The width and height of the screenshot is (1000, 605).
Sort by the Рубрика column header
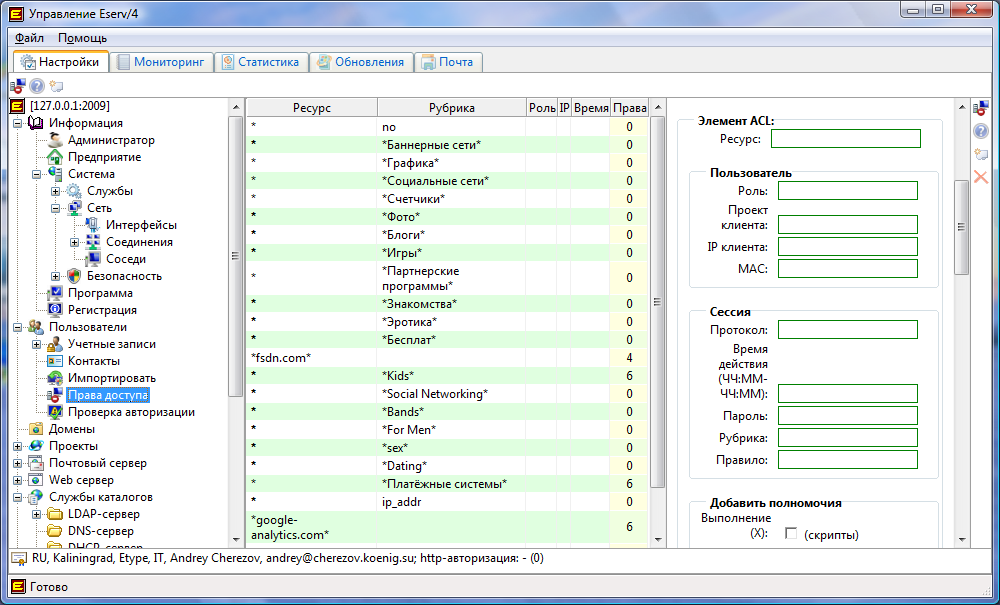coord(452,108)
